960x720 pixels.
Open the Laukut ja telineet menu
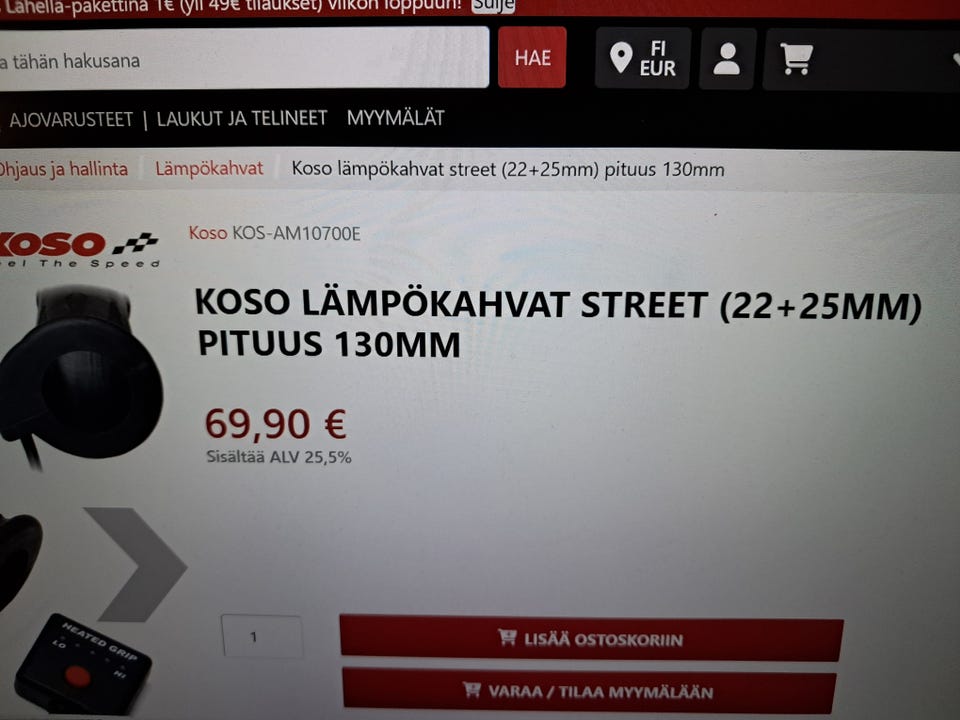(242, 118)
